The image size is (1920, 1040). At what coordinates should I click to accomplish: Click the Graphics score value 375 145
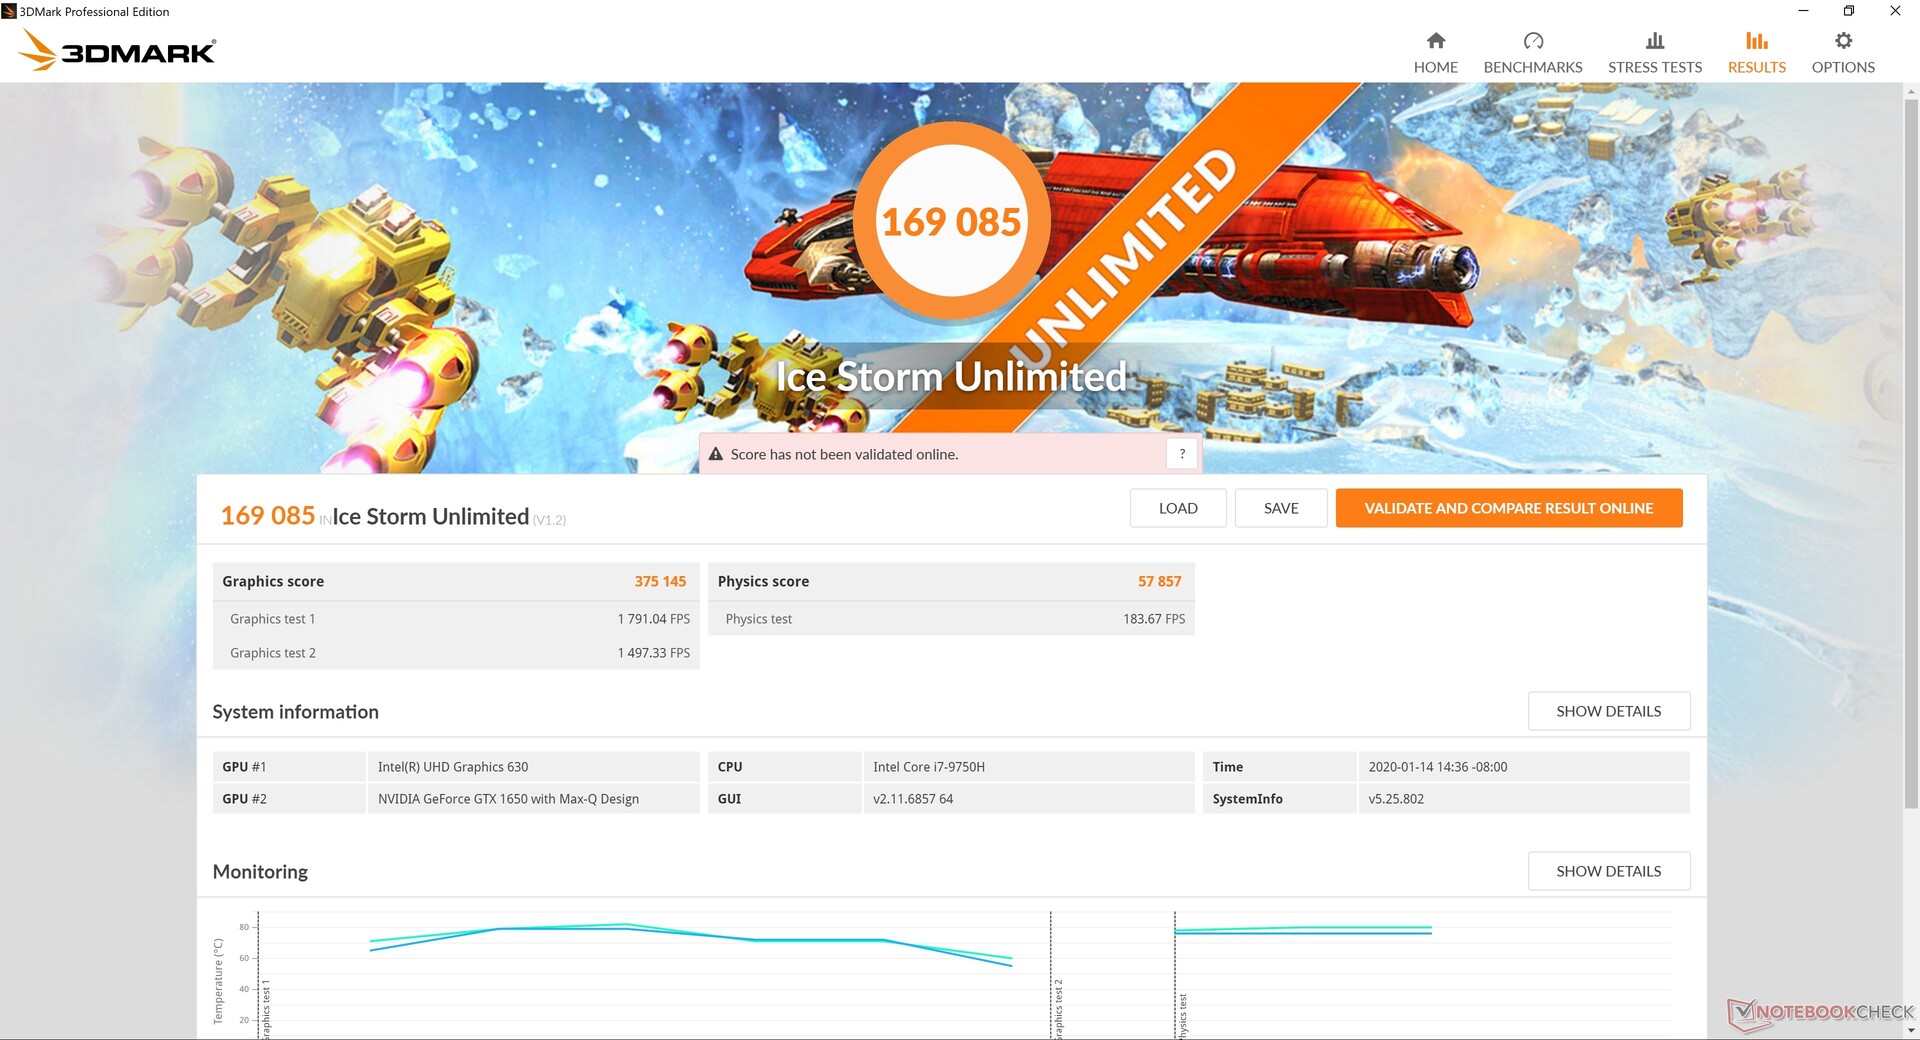pyautogui.click(x=660, y=581)
